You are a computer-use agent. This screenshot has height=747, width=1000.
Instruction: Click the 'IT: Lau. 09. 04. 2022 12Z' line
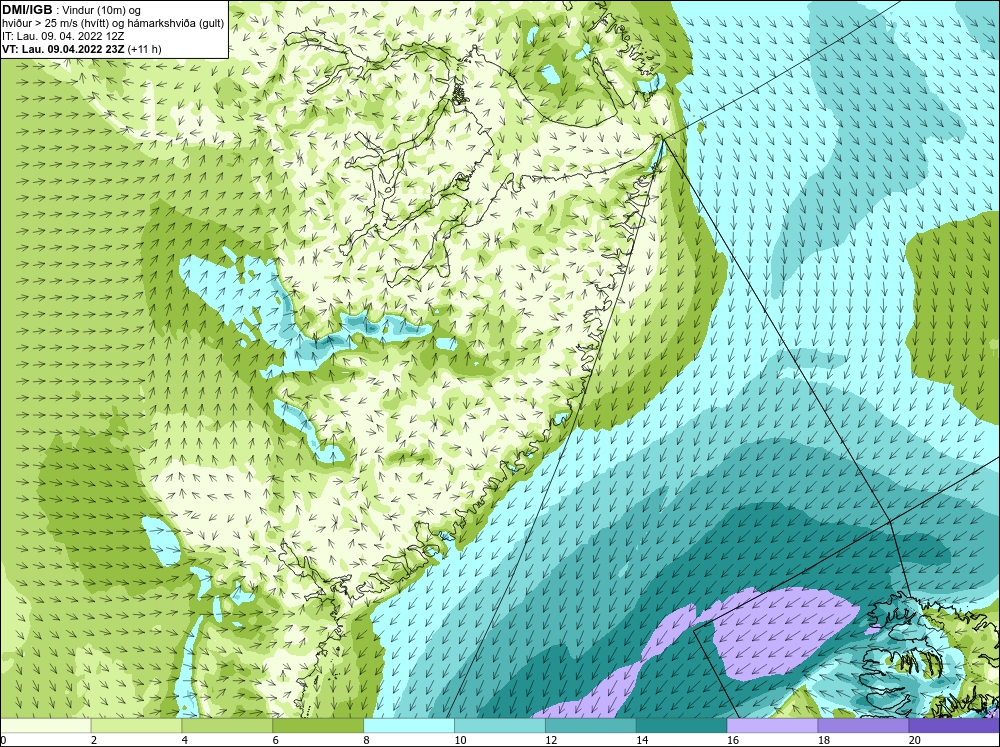pos(63,36)
